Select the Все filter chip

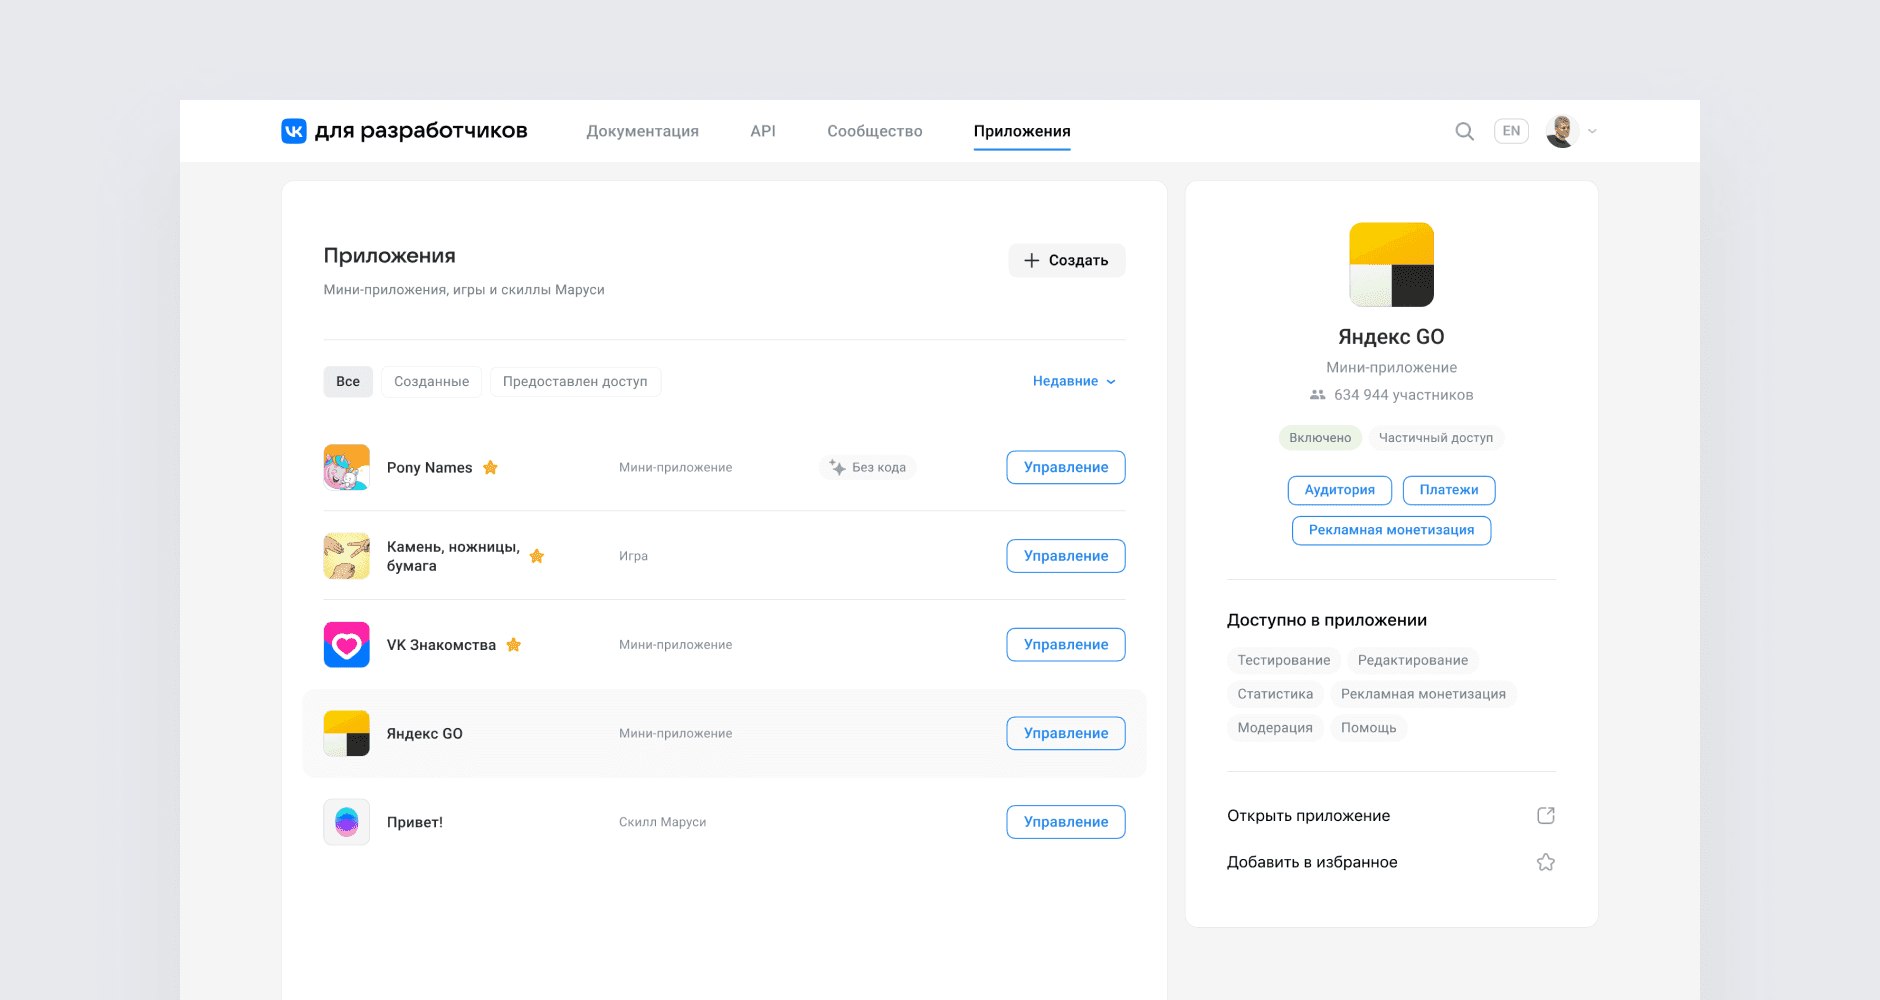click(x=348, y=381)
